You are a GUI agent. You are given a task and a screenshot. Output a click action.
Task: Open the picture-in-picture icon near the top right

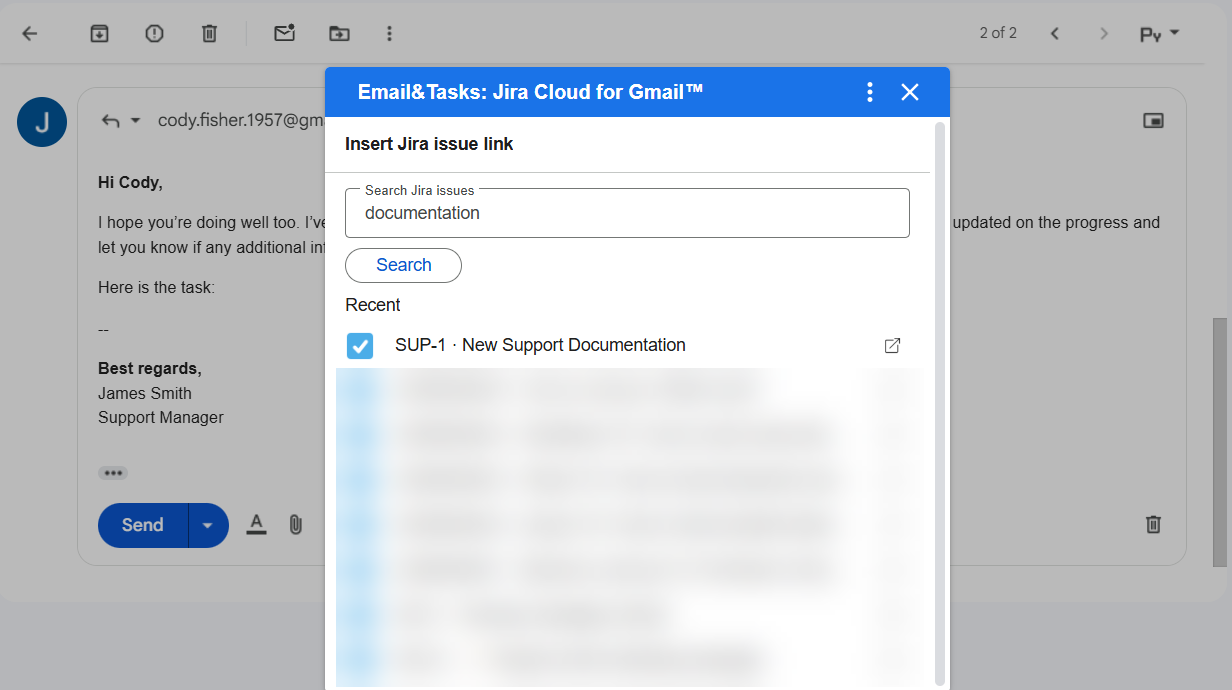click(1153, 119)
